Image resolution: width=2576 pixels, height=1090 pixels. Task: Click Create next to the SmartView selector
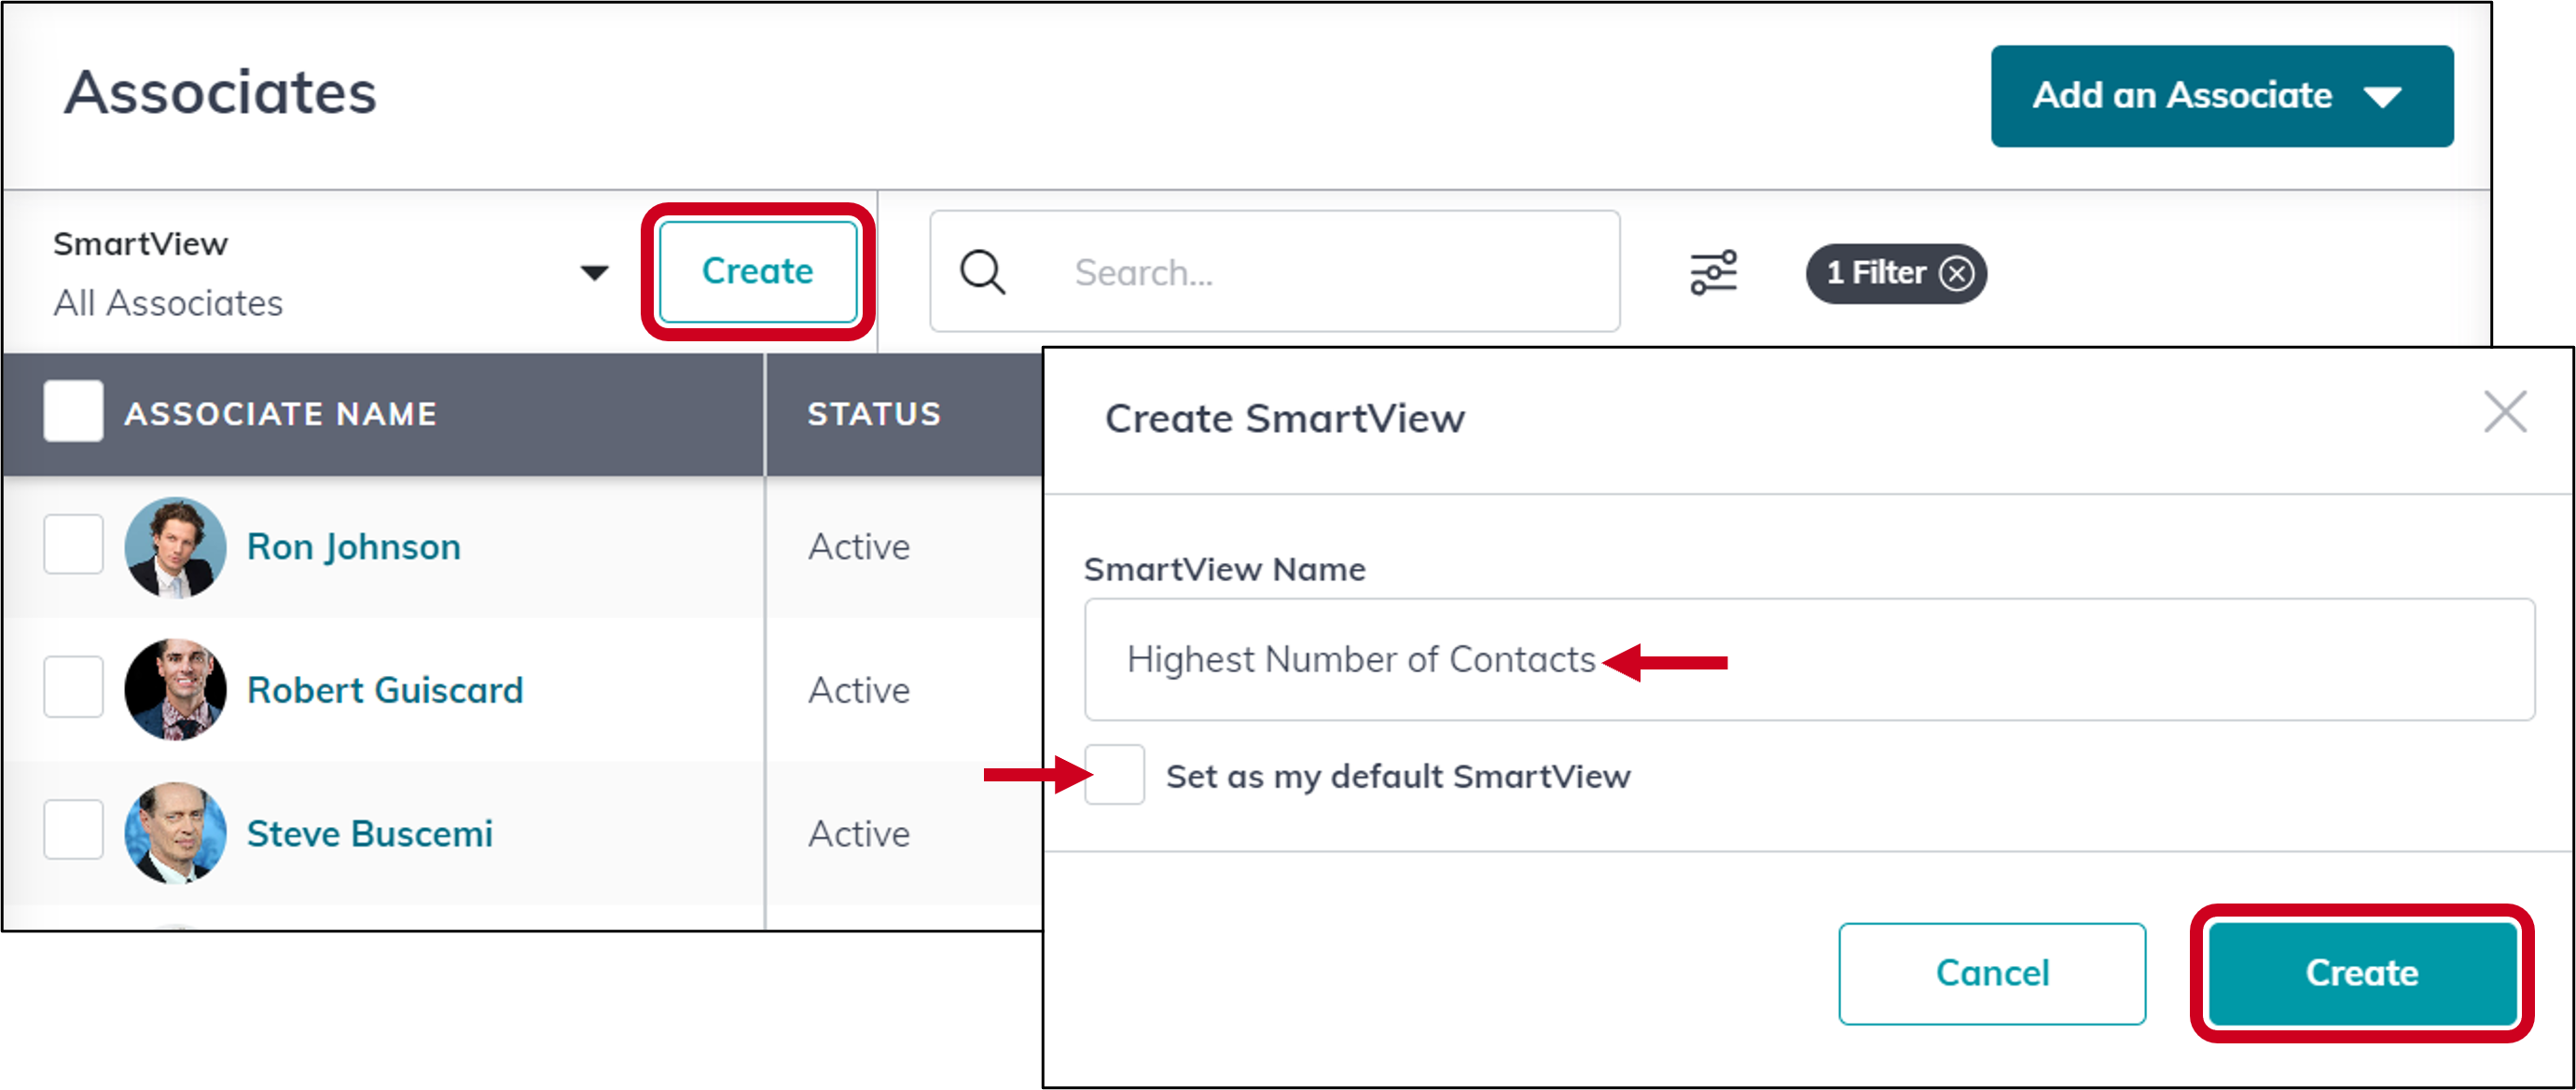point(758,270)
